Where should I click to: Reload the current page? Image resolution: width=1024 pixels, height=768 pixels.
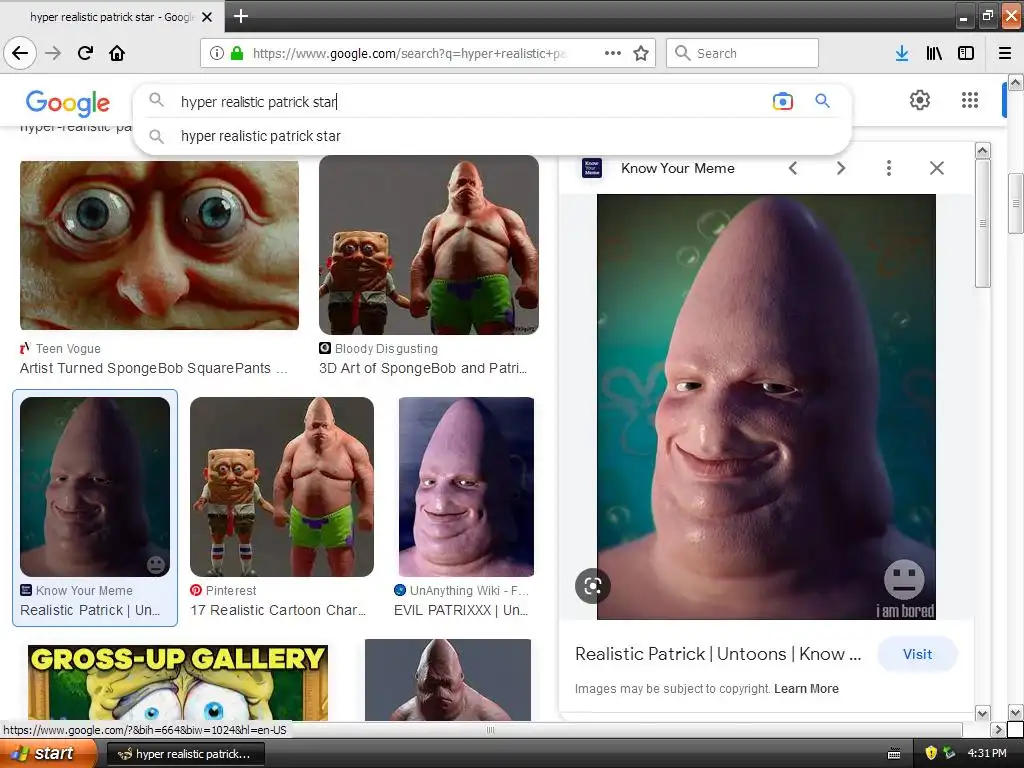pyautogui.click(x=85, y=53)
